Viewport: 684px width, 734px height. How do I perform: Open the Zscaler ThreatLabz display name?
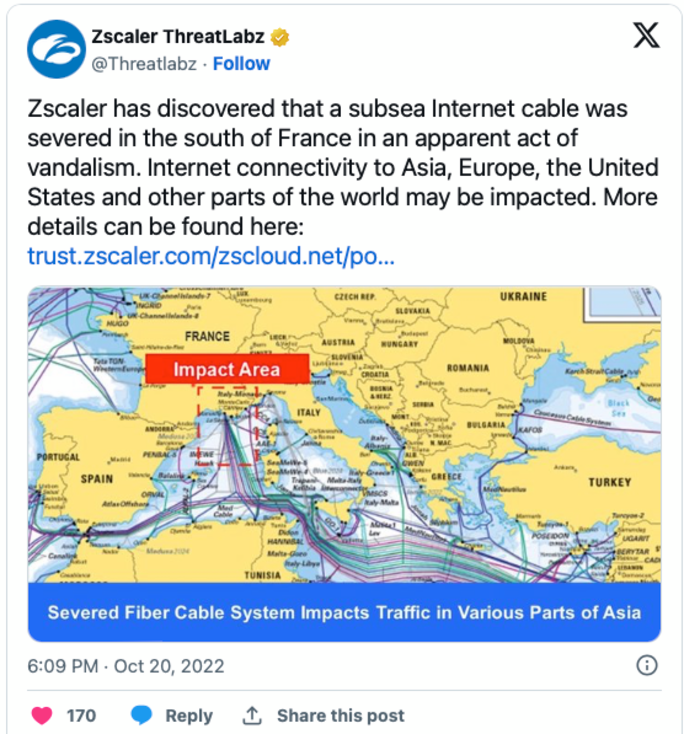click(x=177, y=37)
